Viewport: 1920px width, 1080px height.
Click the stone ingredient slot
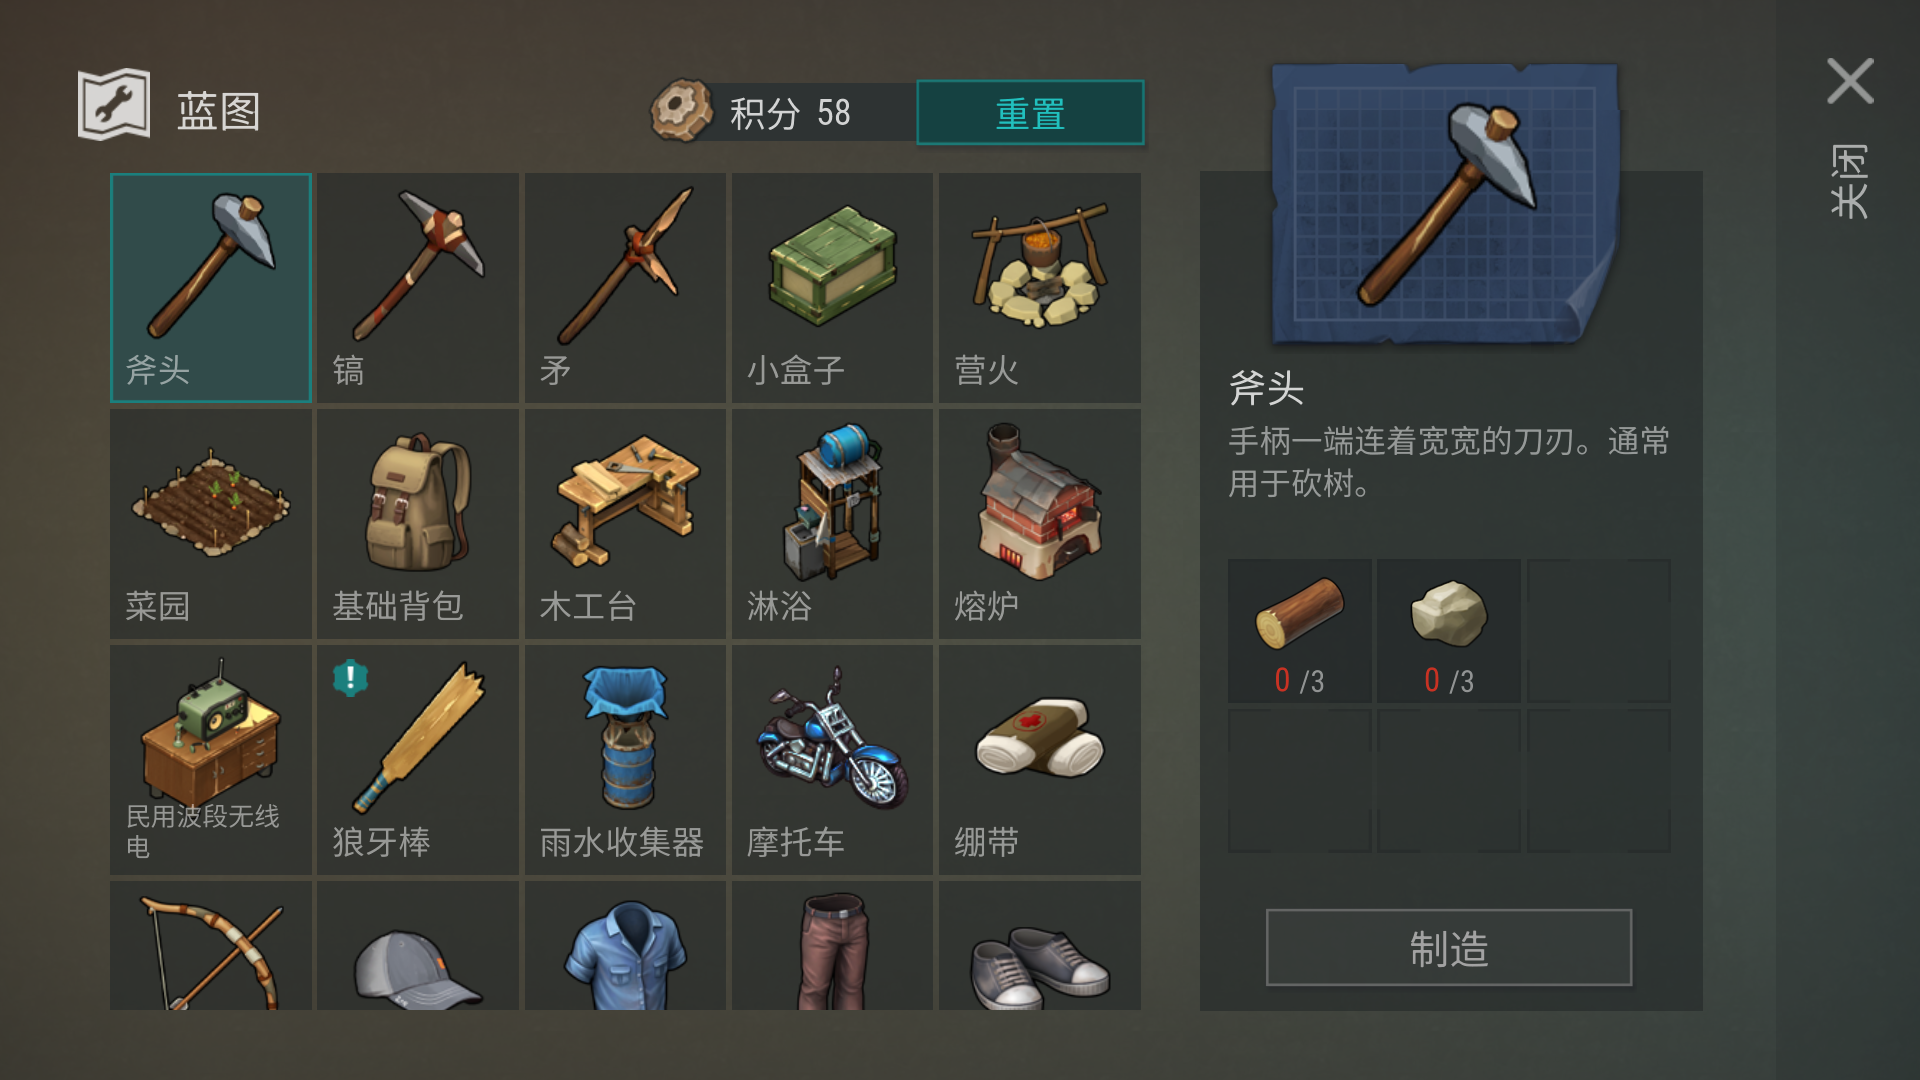pos(1449,631)
